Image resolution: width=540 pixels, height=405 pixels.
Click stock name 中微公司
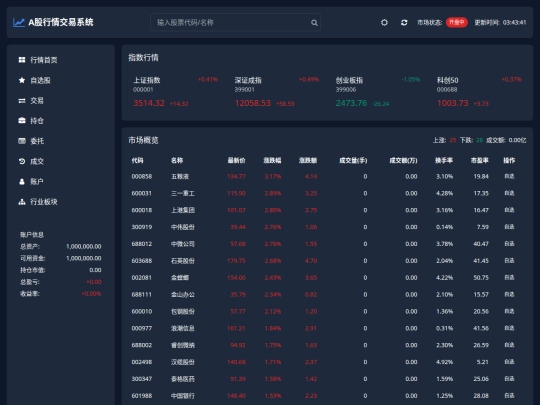tap(183, 244)
